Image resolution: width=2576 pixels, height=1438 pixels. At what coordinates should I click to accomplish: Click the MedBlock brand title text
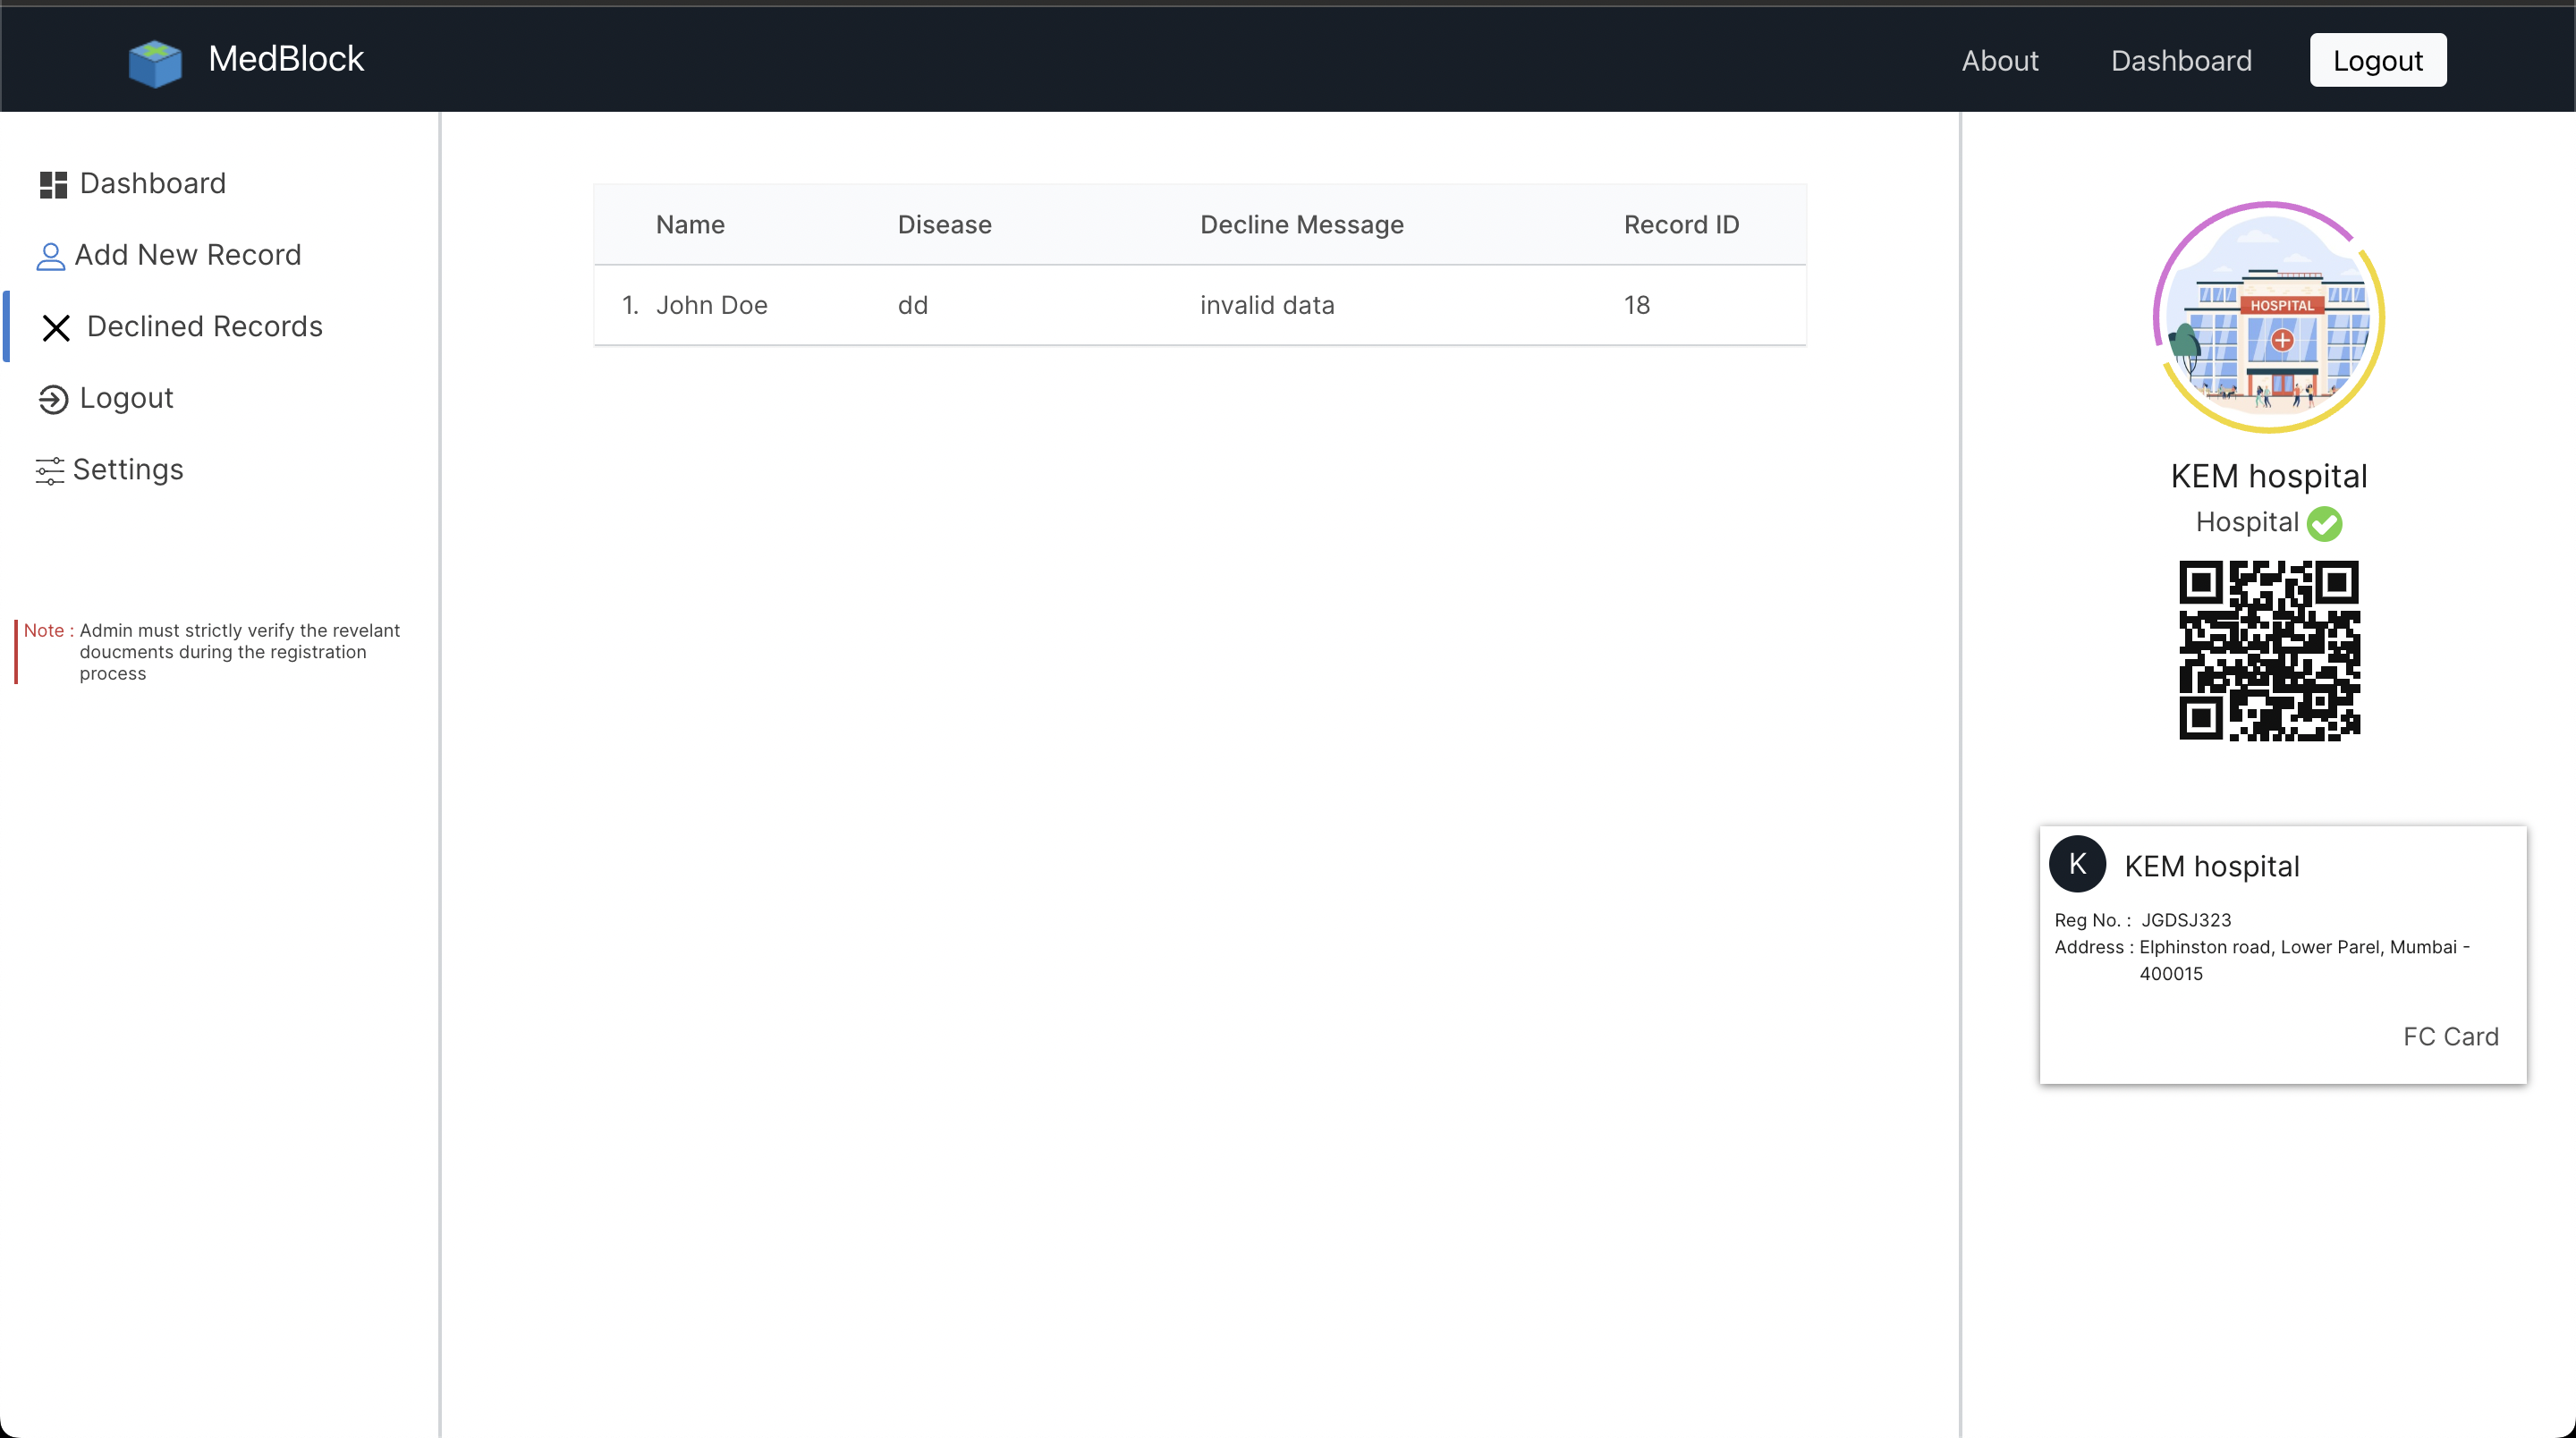(286, 59)
